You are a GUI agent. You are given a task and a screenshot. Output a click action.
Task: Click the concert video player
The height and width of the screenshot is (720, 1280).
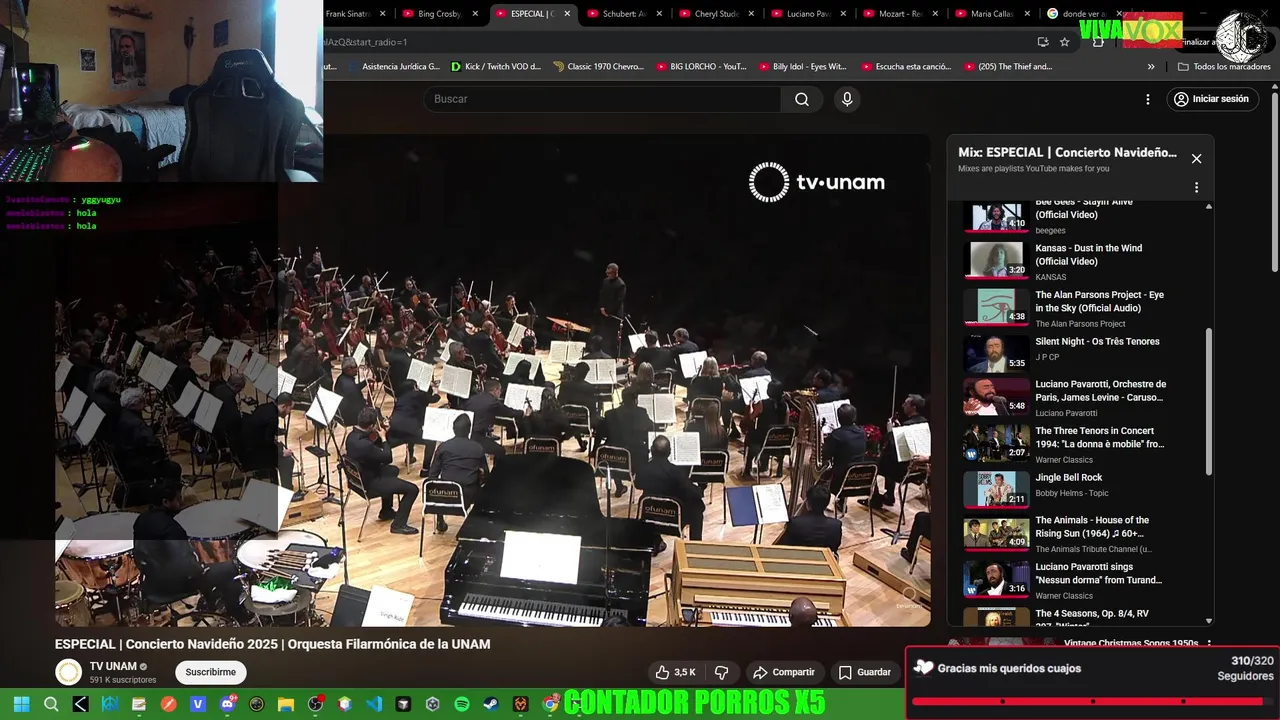pyautogui.click(x=493, y=380)
